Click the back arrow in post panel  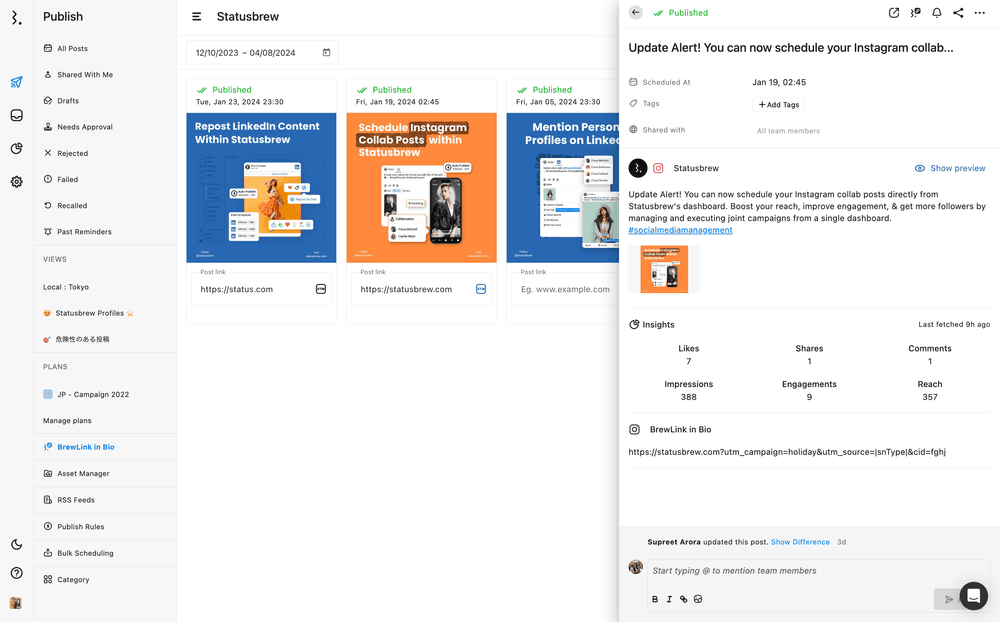(x=636, y=13)
